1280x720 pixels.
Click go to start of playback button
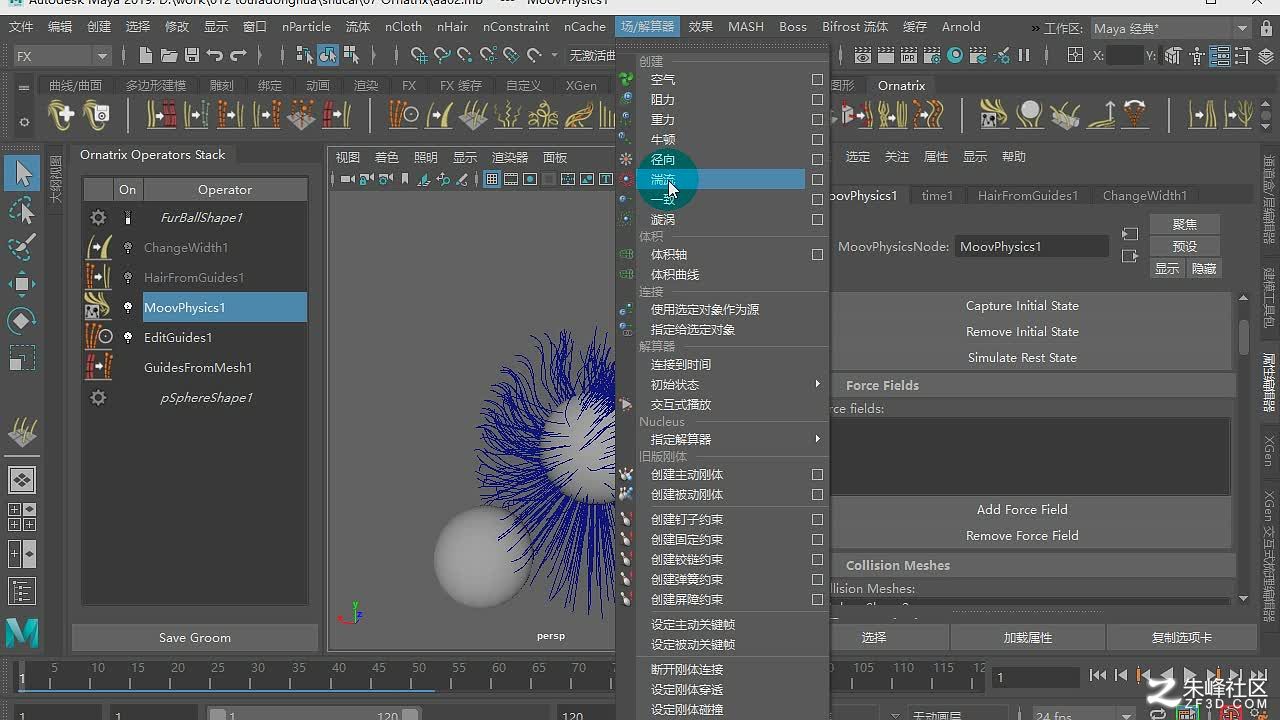point(1098,677)
